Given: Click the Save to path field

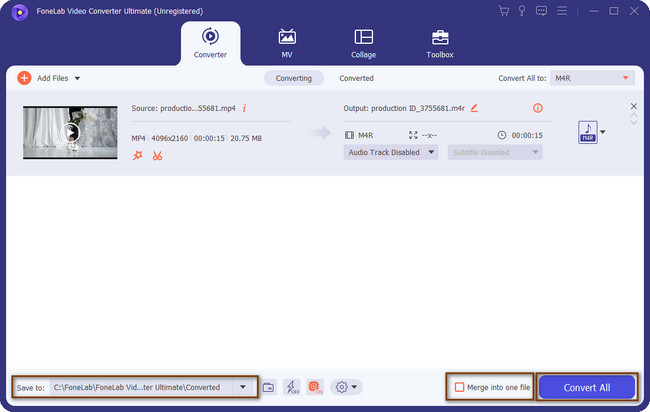Looking at the screenshot, I should coord(141,387).
